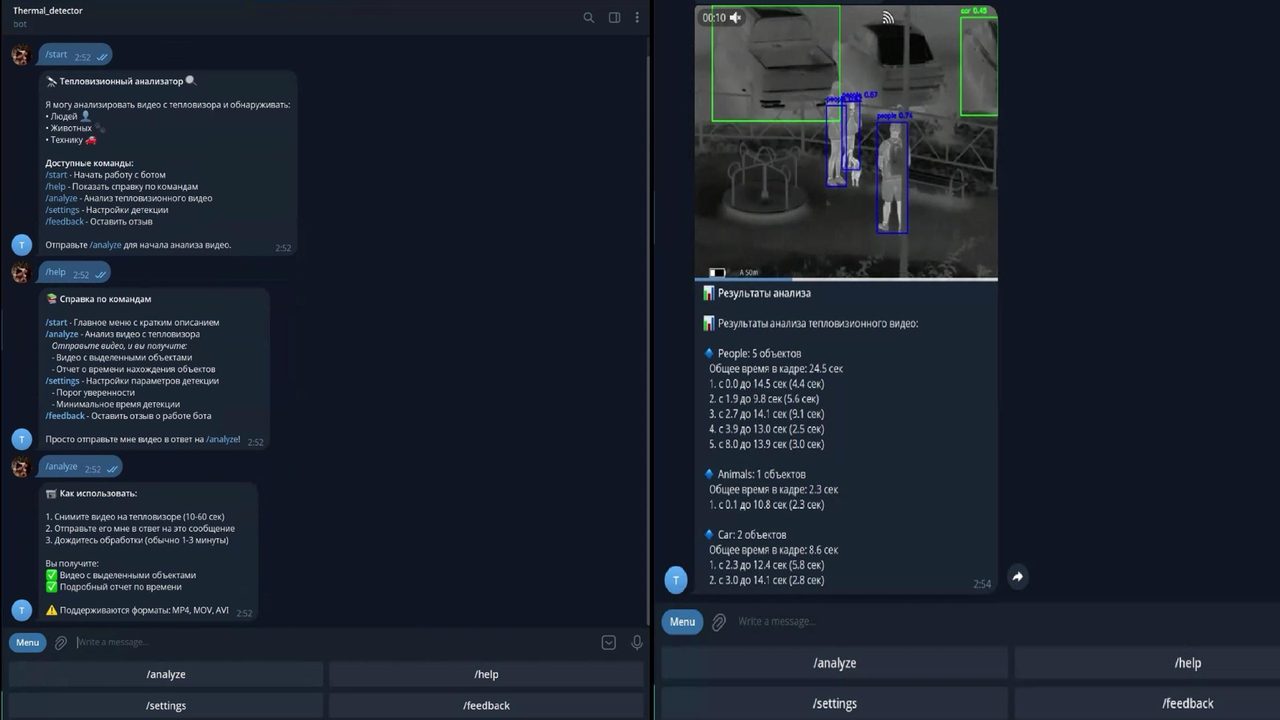Image resolution: width=1280 pixels, height=720 pixels.
Task: Click bot avatar beside 'Справка по командам' message
Action: [x=21, y=438]
